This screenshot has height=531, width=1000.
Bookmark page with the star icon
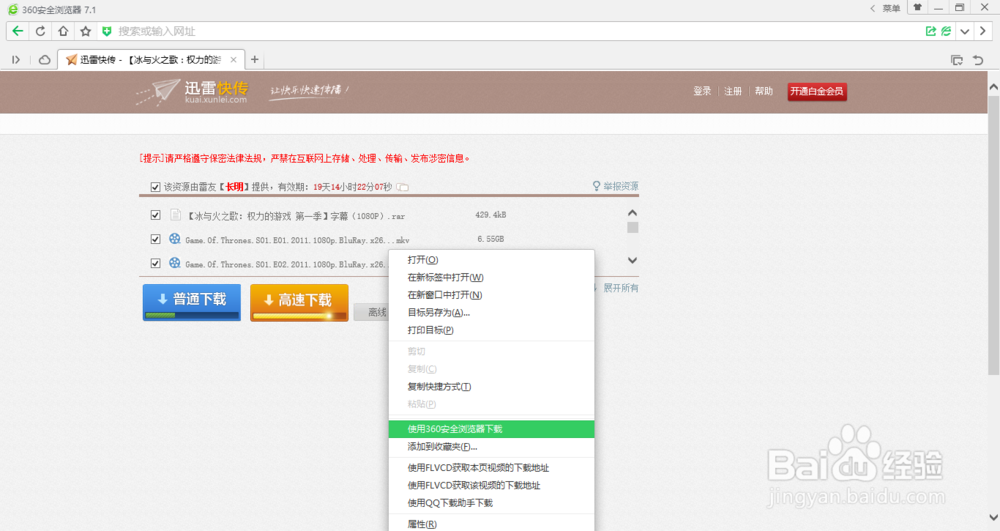[x=85, y=31]
